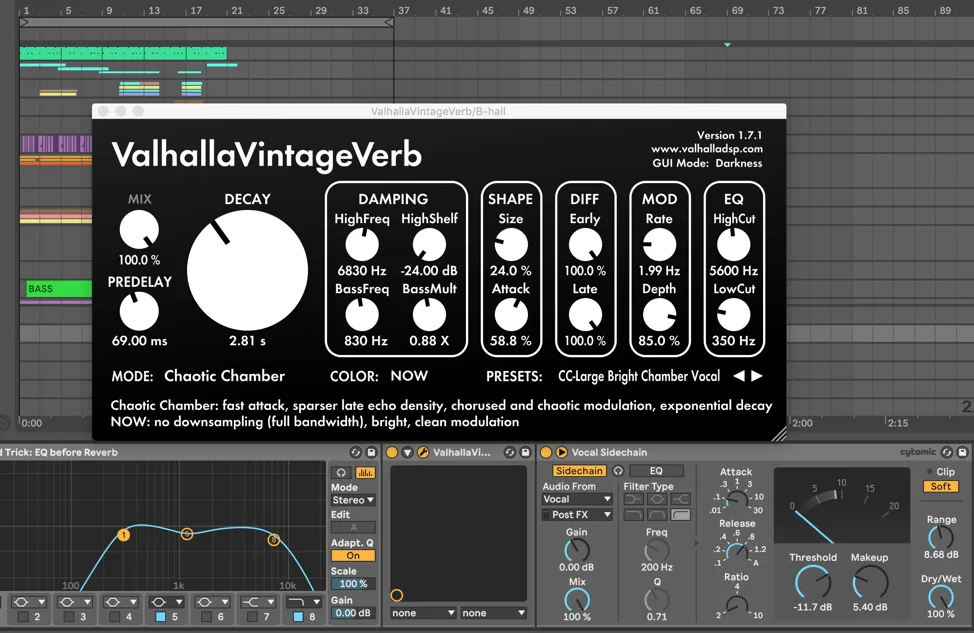
Task: Click EQ Scale 100 % field
Action: pos(353,584)
